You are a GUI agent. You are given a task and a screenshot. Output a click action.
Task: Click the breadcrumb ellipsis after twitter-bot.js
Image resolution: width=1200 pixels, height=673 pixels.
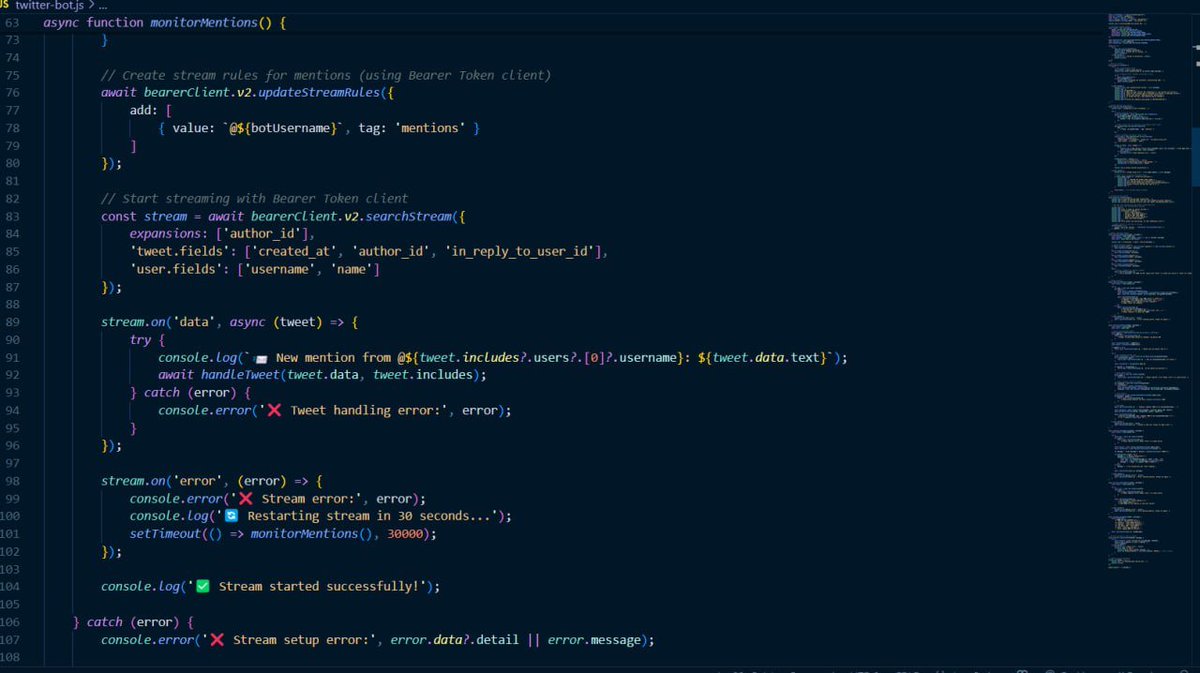[101, 5]
